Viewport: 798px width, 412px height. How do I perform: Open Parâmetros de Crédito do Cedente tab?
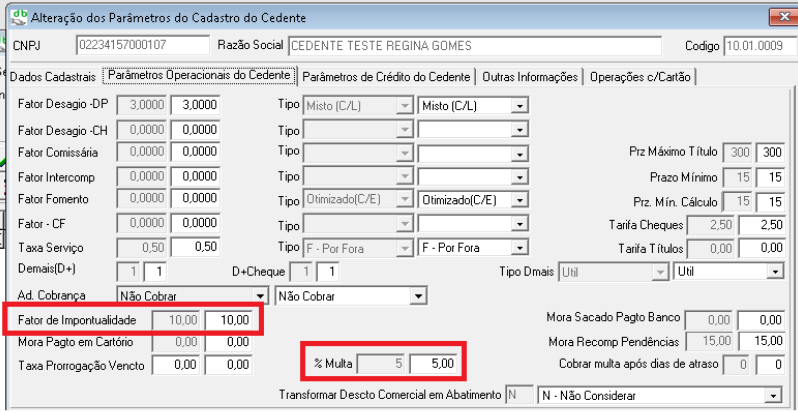[388, 76]
